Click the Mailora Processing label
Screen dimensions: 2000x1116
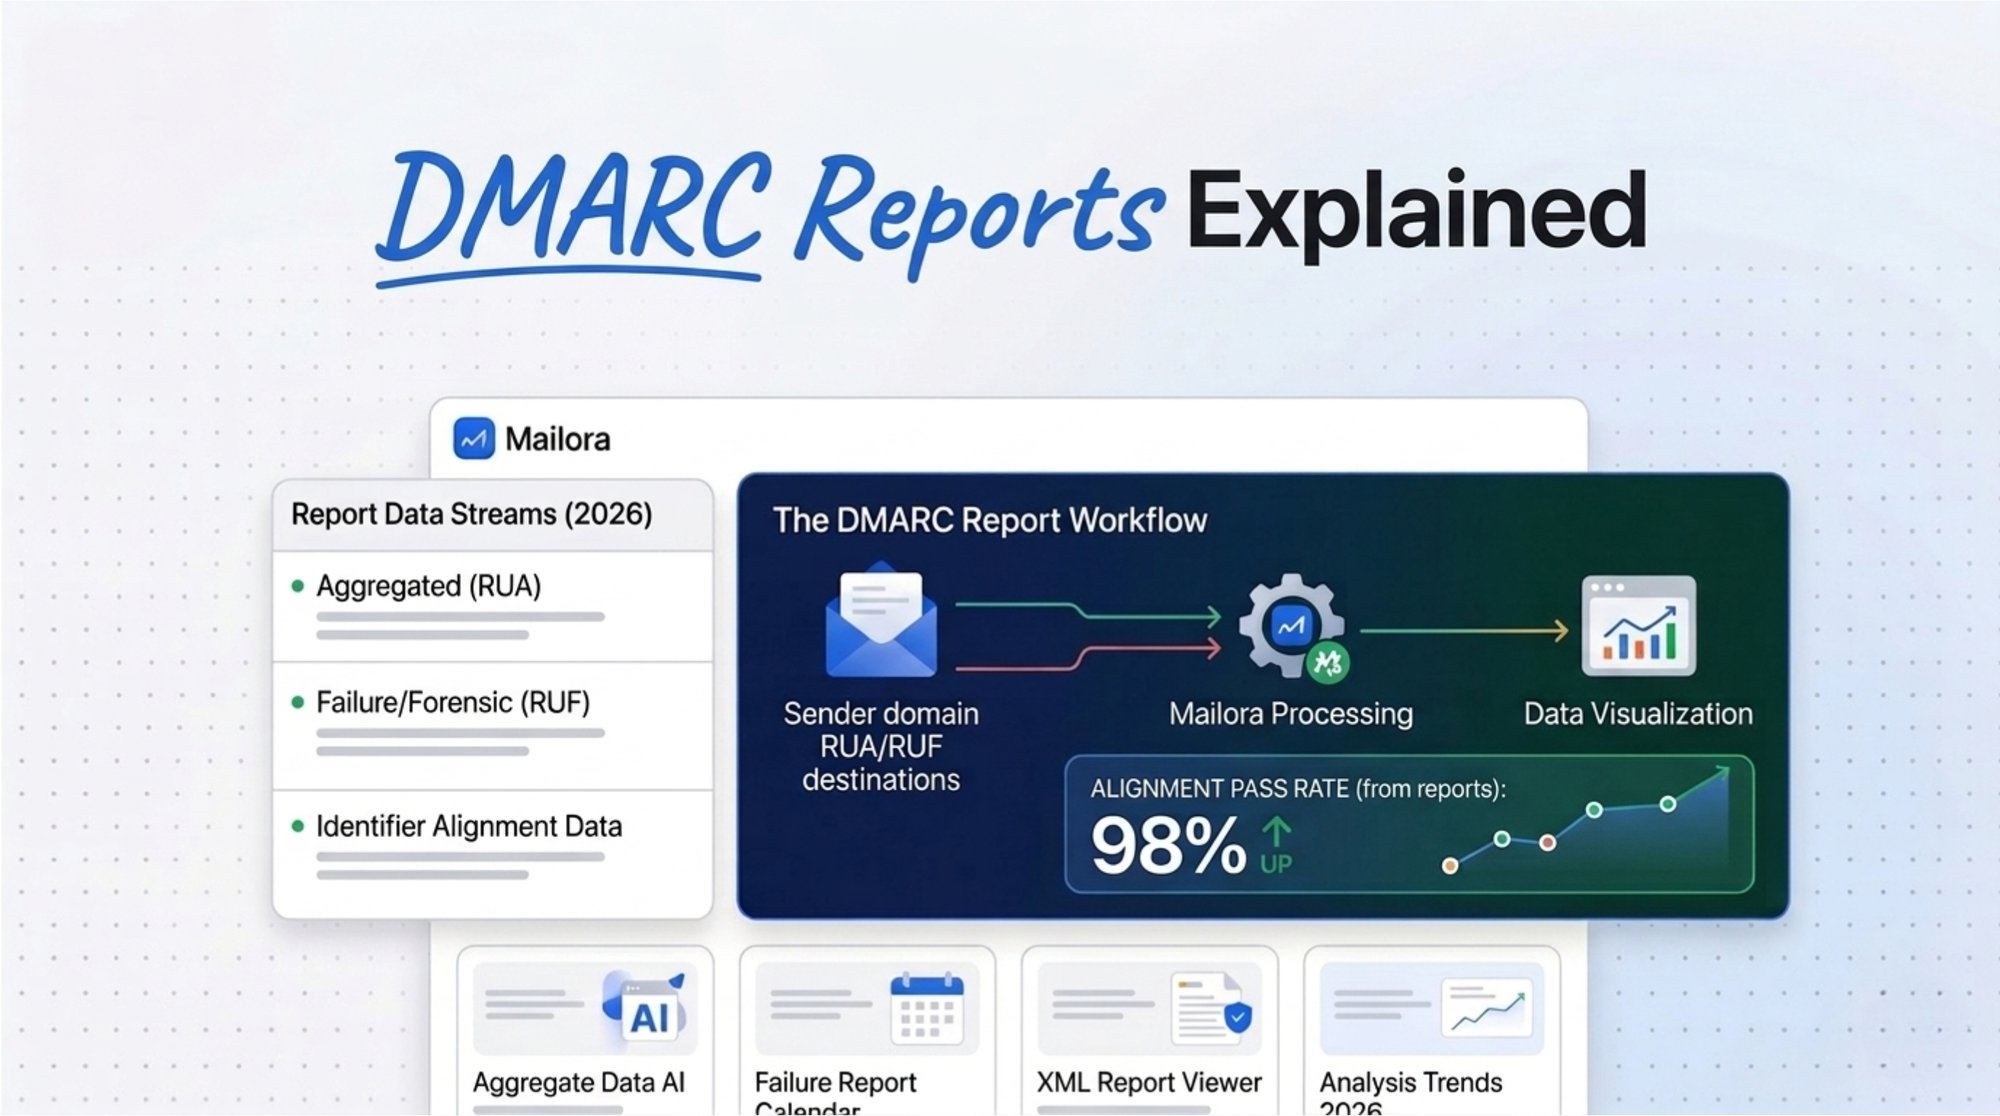(x=1290, y=714)
